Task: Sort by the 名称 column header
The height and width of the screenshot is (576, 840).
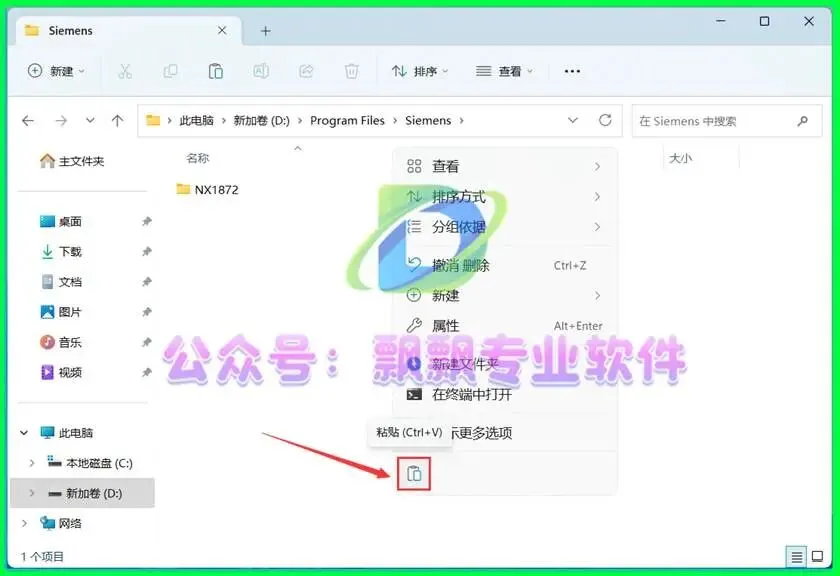Action: [197, 158]
